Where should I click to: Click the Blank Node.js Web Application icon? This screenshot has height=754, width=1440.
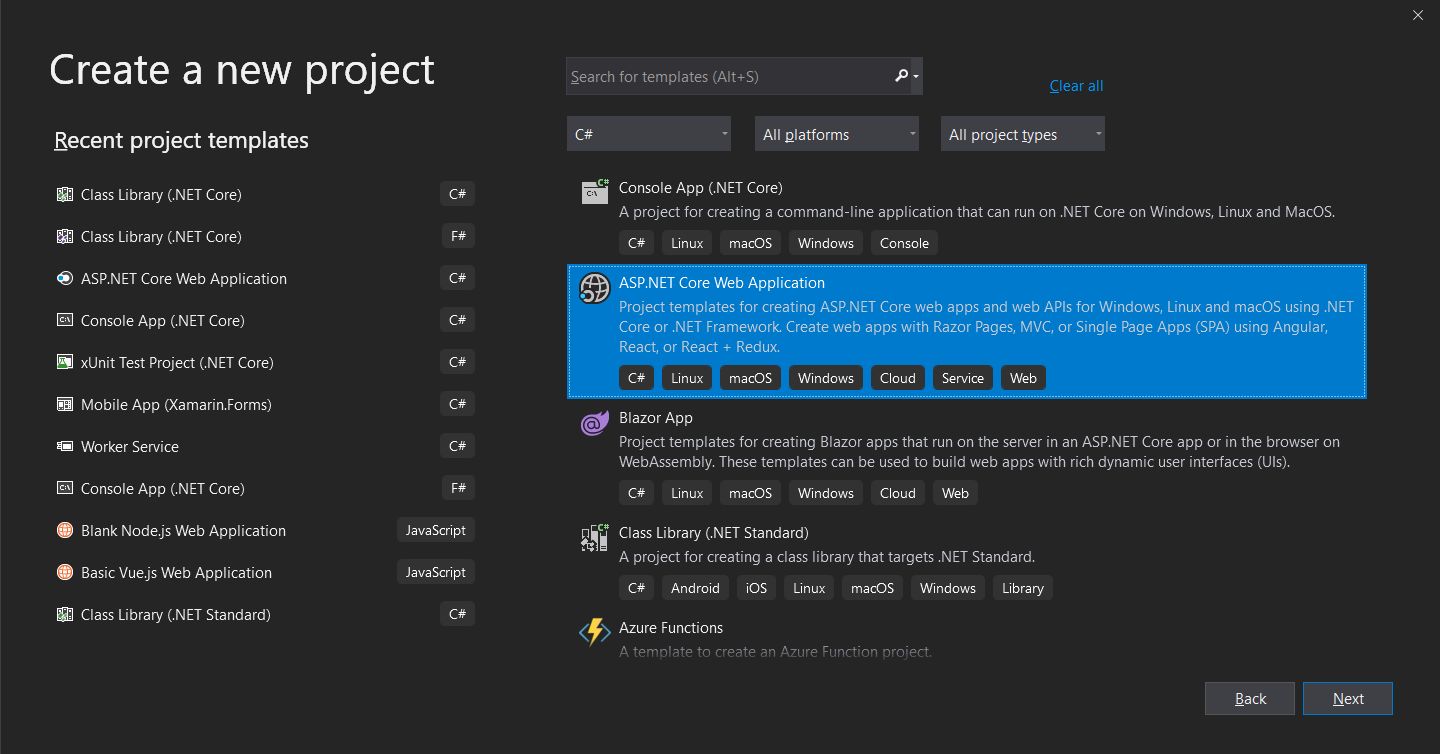pos(65,531)
